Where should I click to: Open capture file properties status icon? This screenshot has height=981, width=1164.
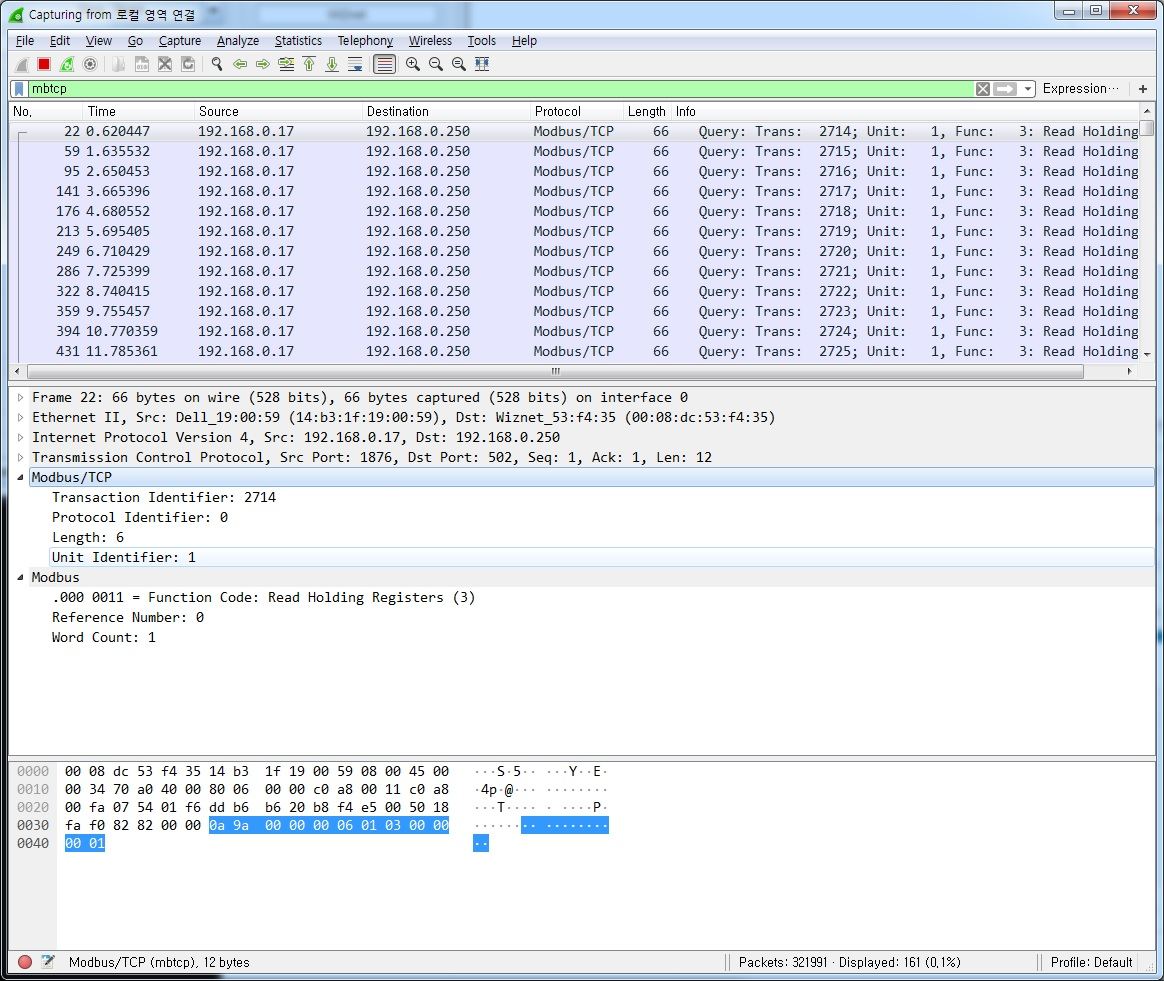click(48, 962)
